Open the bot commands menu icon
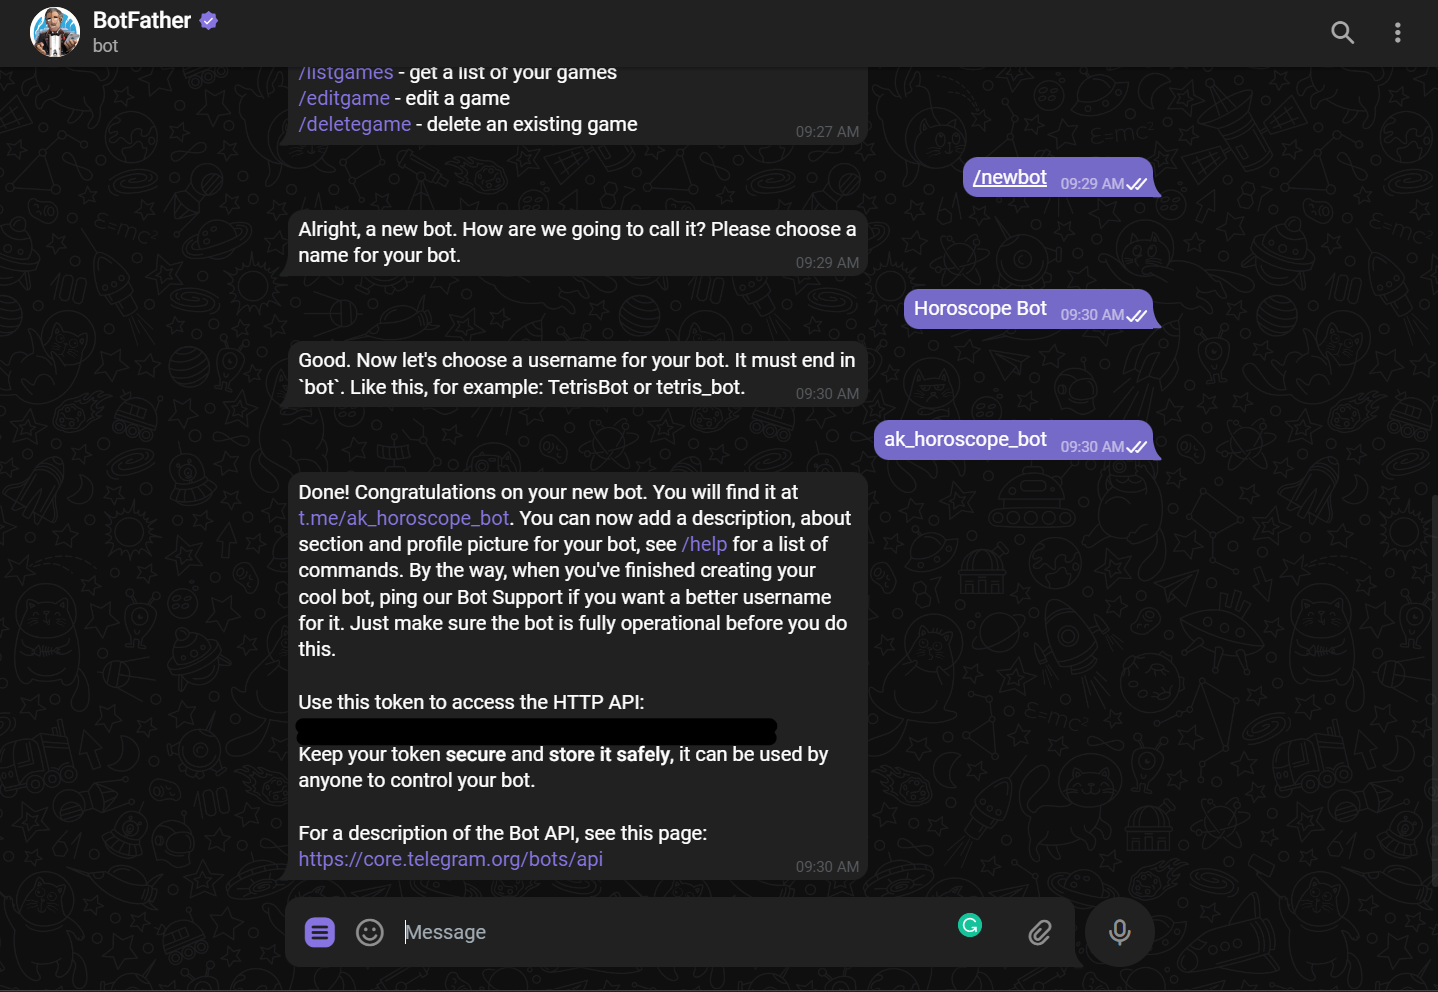1438x992 pixels. [319, 932]
